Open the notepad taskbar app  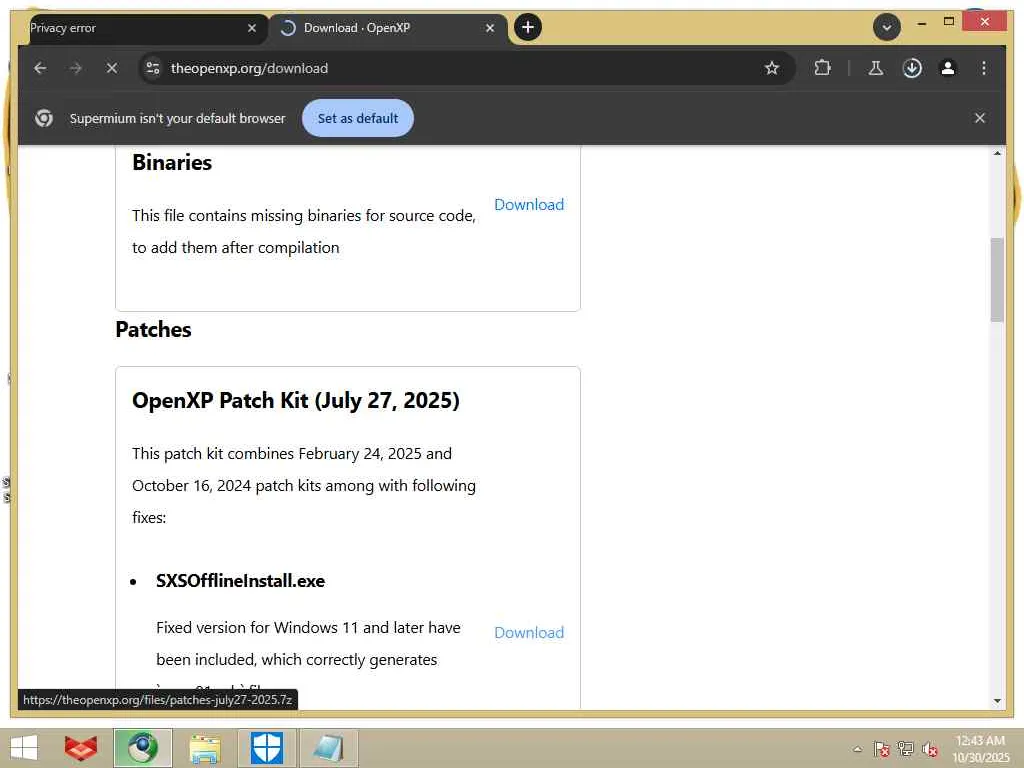pos(328,748)
